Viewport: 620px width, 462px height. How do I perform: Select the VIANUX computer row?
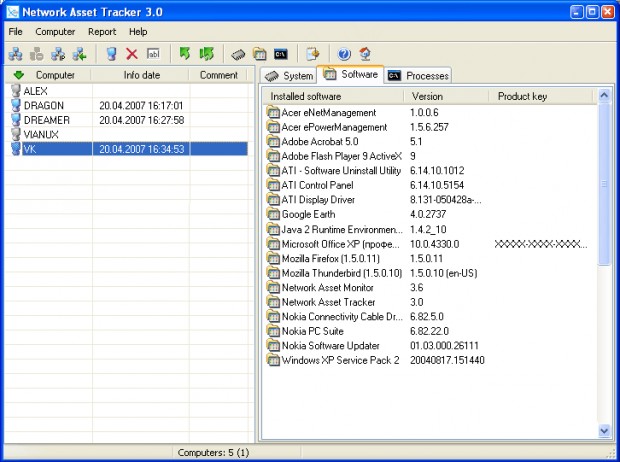pyautogui.click(x=127, y=134)
